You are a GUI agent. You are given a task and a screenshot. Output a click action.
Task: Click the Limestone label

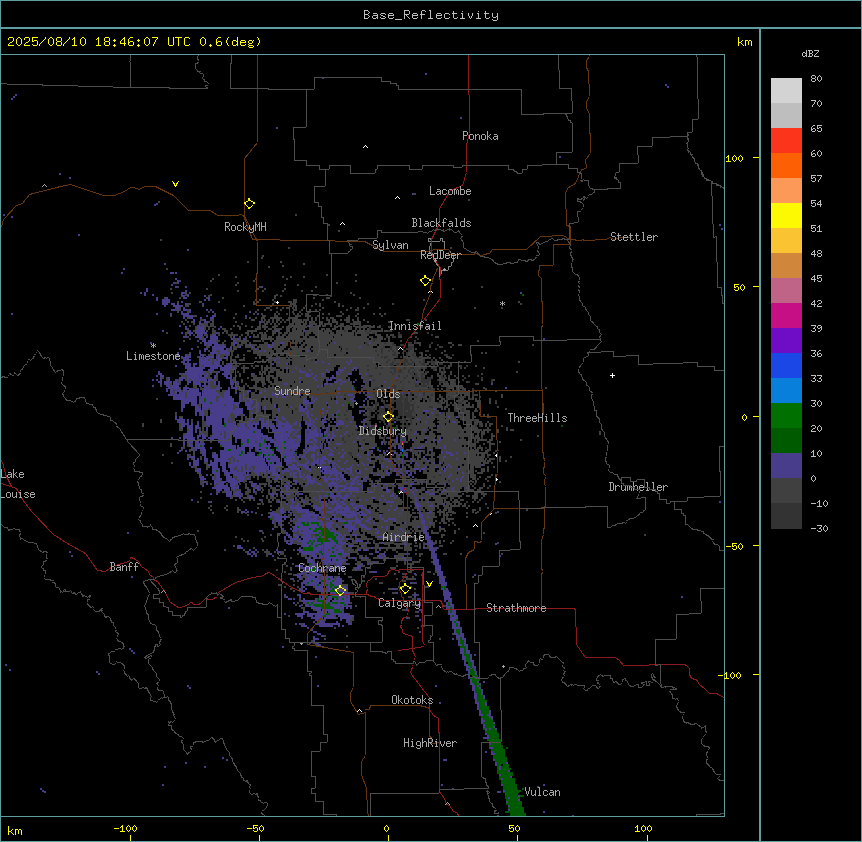coord(153,356)
